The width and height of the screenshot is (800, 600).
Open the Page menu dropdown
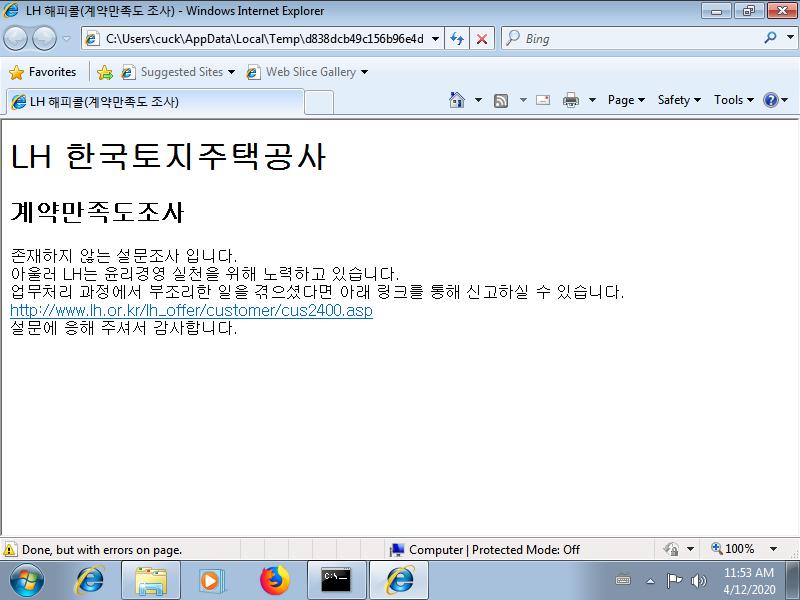(x=626, y=100)
